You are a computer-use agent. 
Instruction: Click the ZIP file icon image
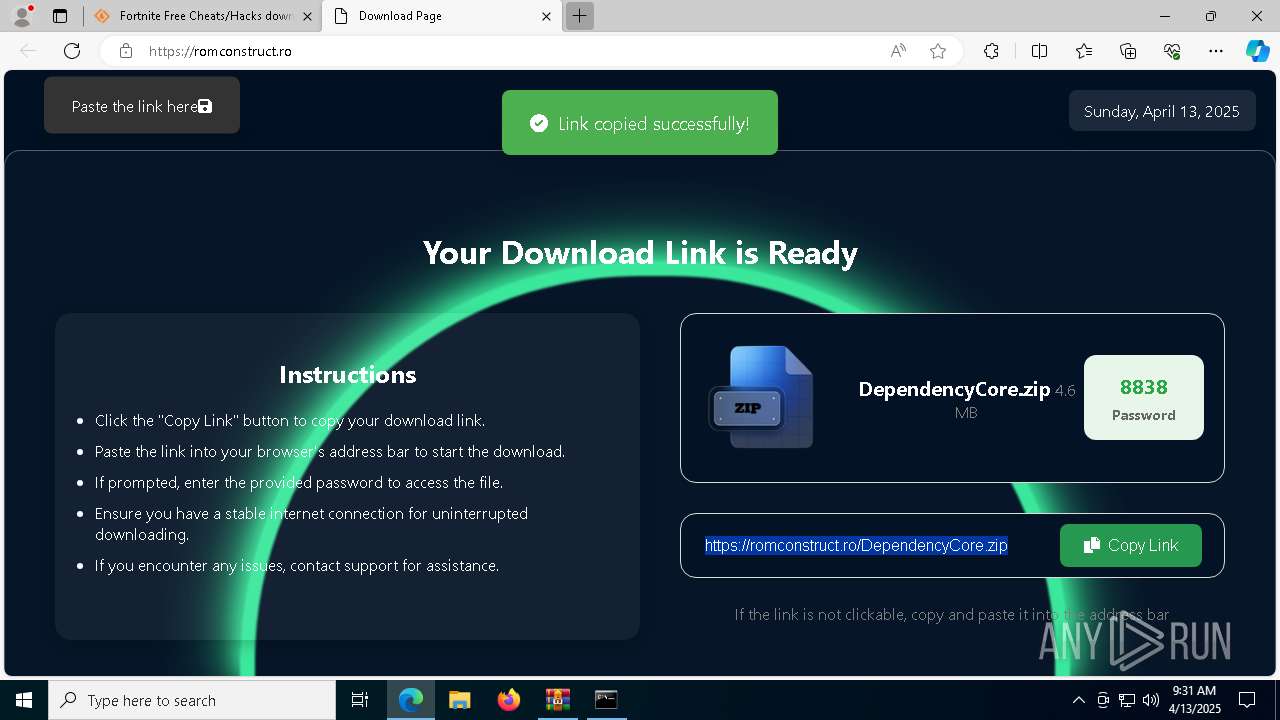761,397
